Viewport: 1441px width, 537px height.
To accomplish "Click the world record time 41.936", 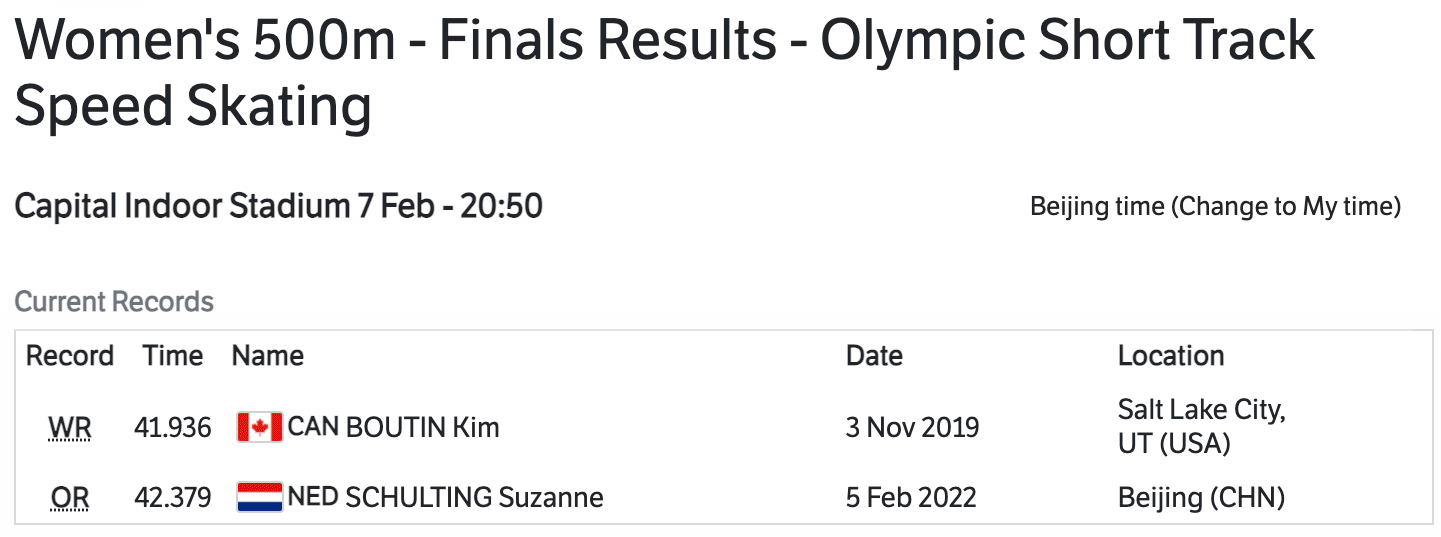I will click(173, 428).
